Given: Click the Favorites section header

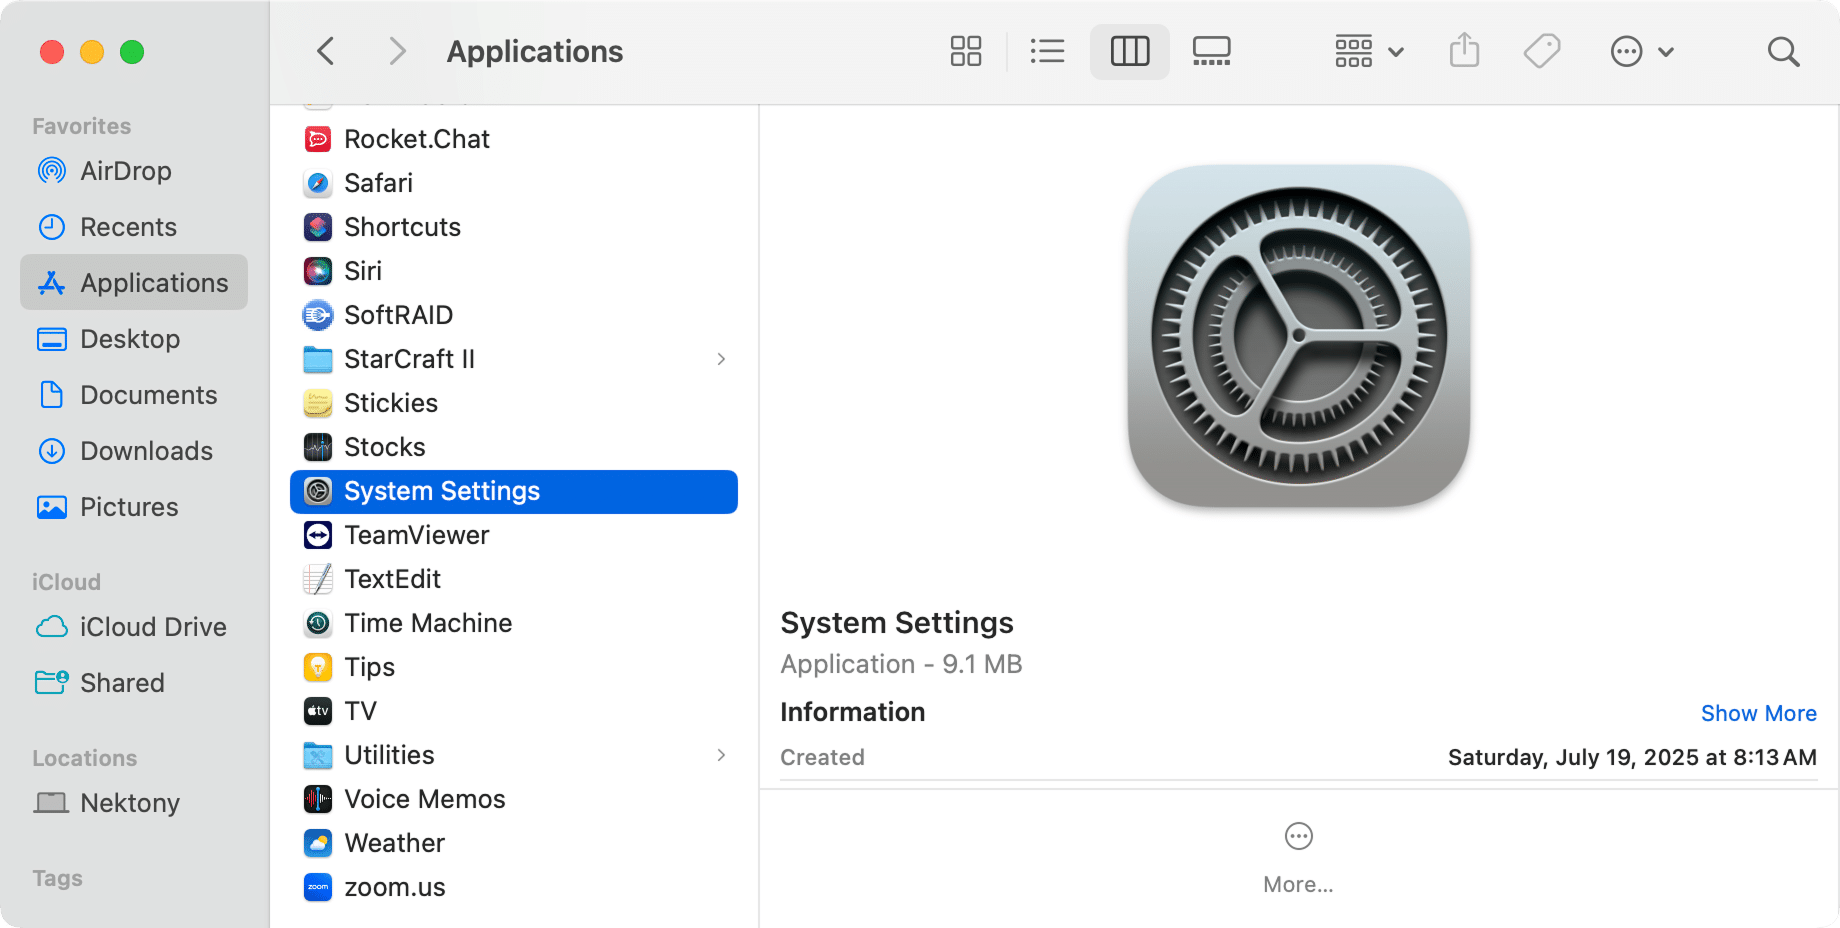Looking at the screenshot, I should coord(81,126).
